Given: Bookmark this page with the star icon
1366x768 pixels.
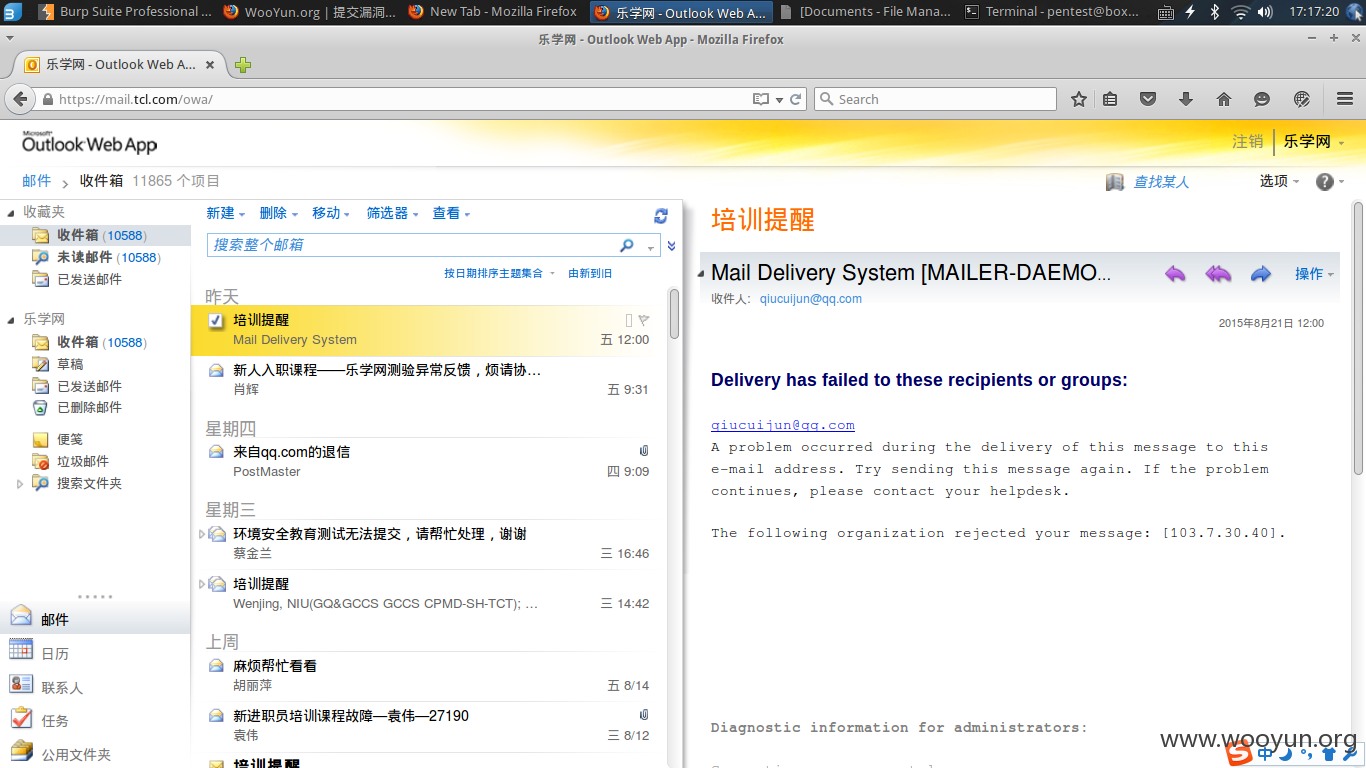Looking at the screenshot, I should point(1079,99).
